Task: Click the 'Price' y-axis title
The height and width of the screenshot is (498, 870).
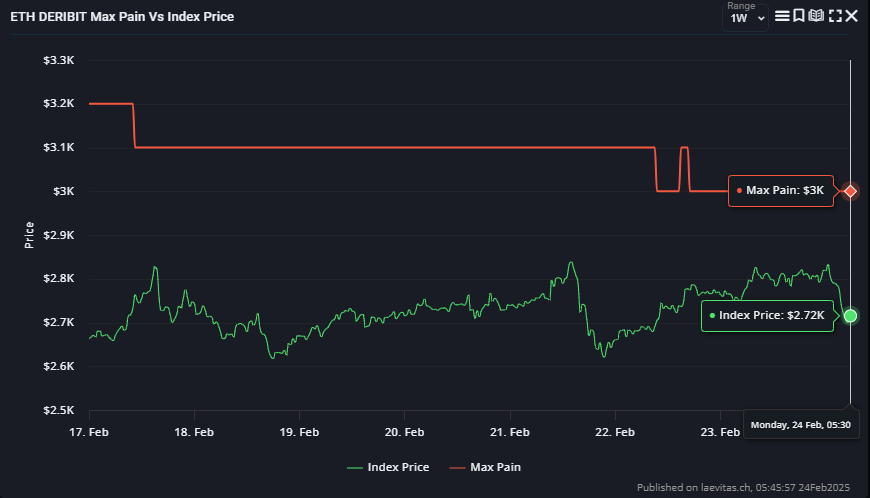Action: pyautogui.click(x=29, y=235)
